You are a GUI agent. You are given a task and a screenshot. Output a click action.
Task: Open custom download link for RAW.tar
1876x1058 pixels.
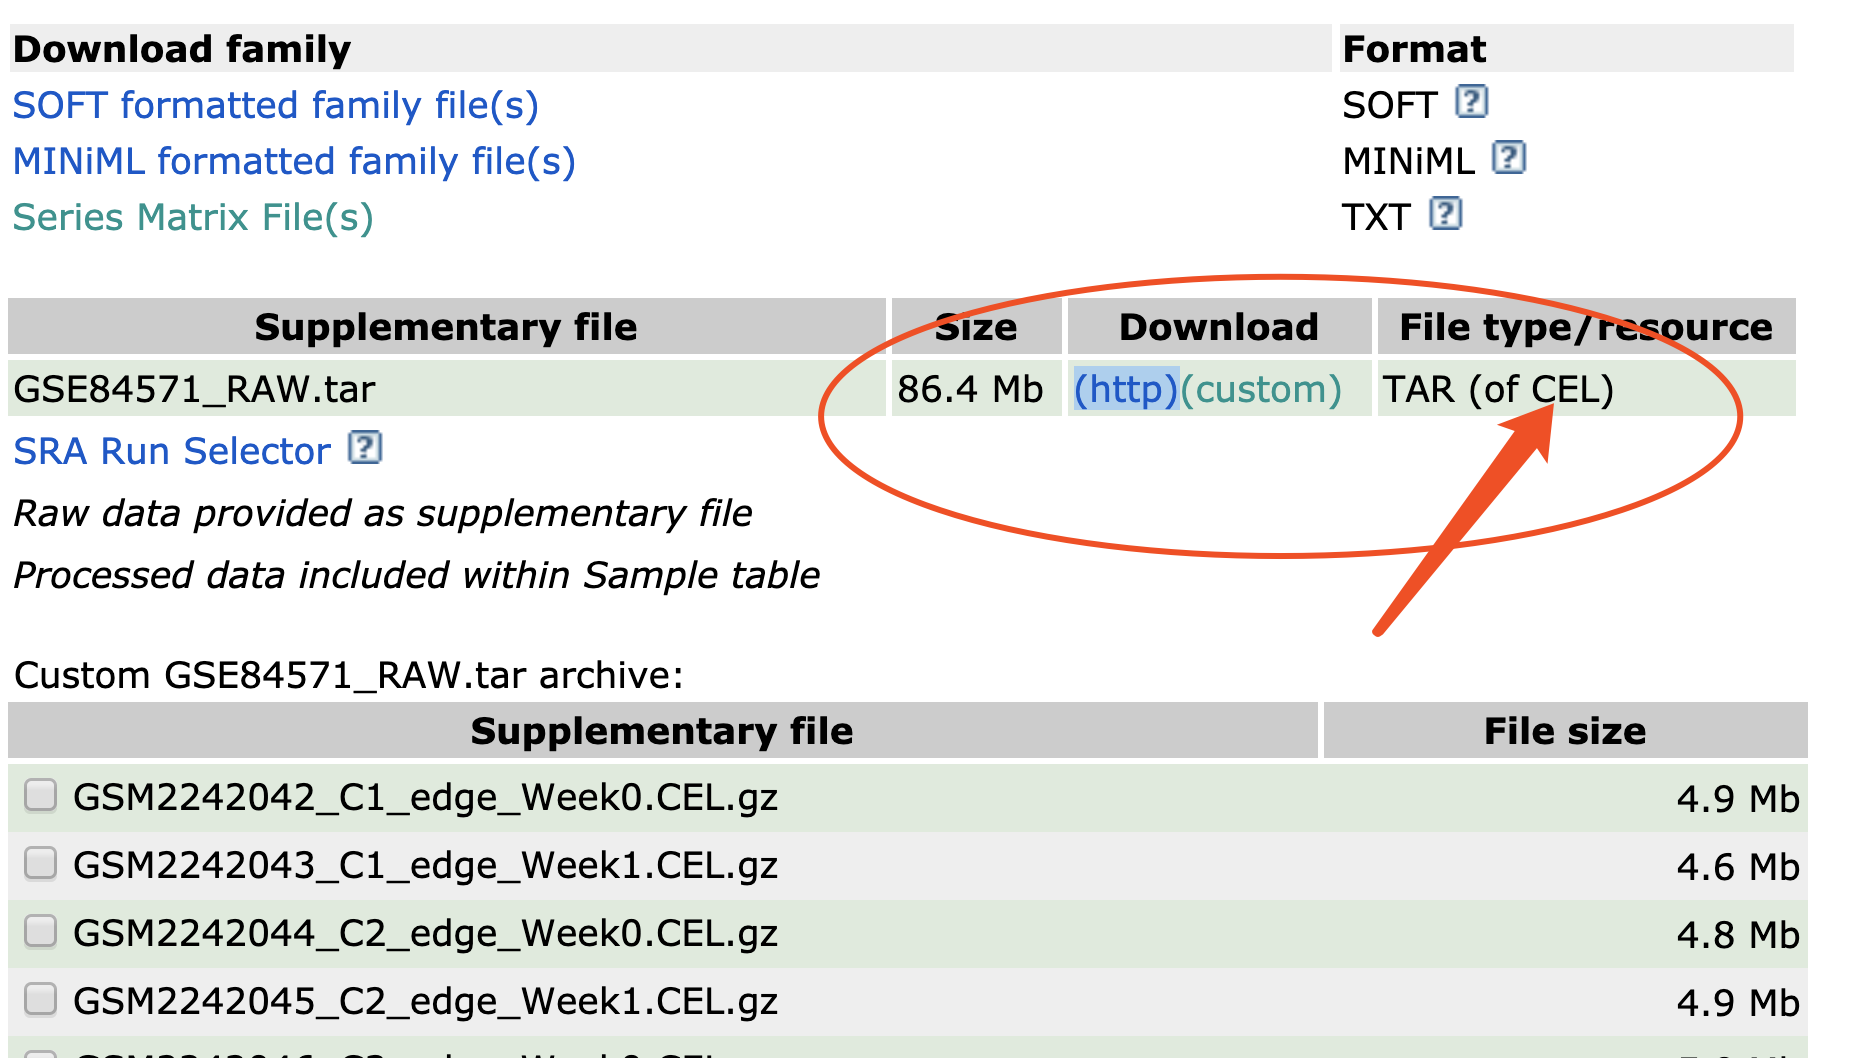tap(1261, 389)
